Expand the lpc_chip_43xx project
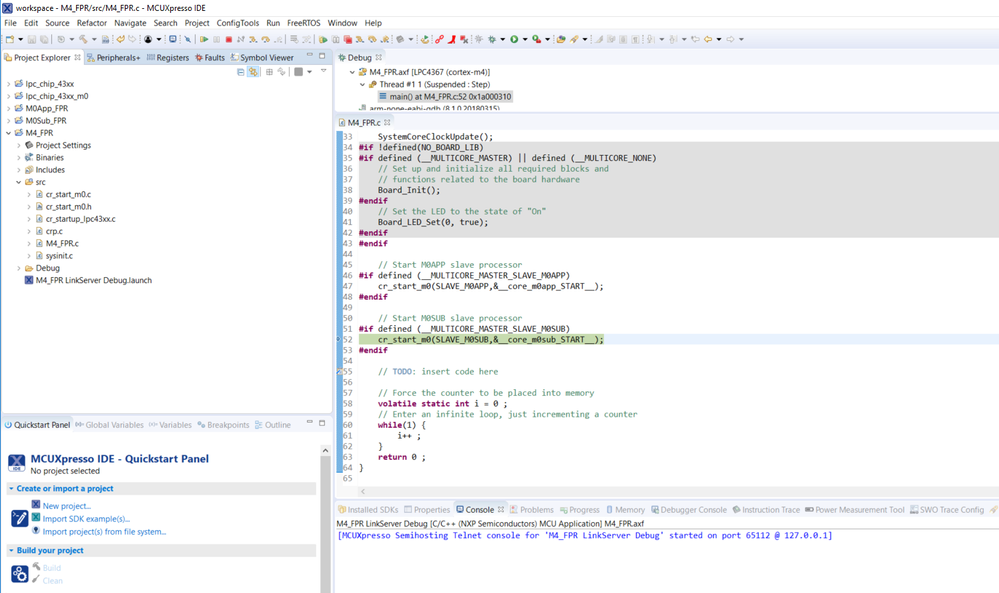The height and width of the screenshot is (593, 999). (8, 84)
